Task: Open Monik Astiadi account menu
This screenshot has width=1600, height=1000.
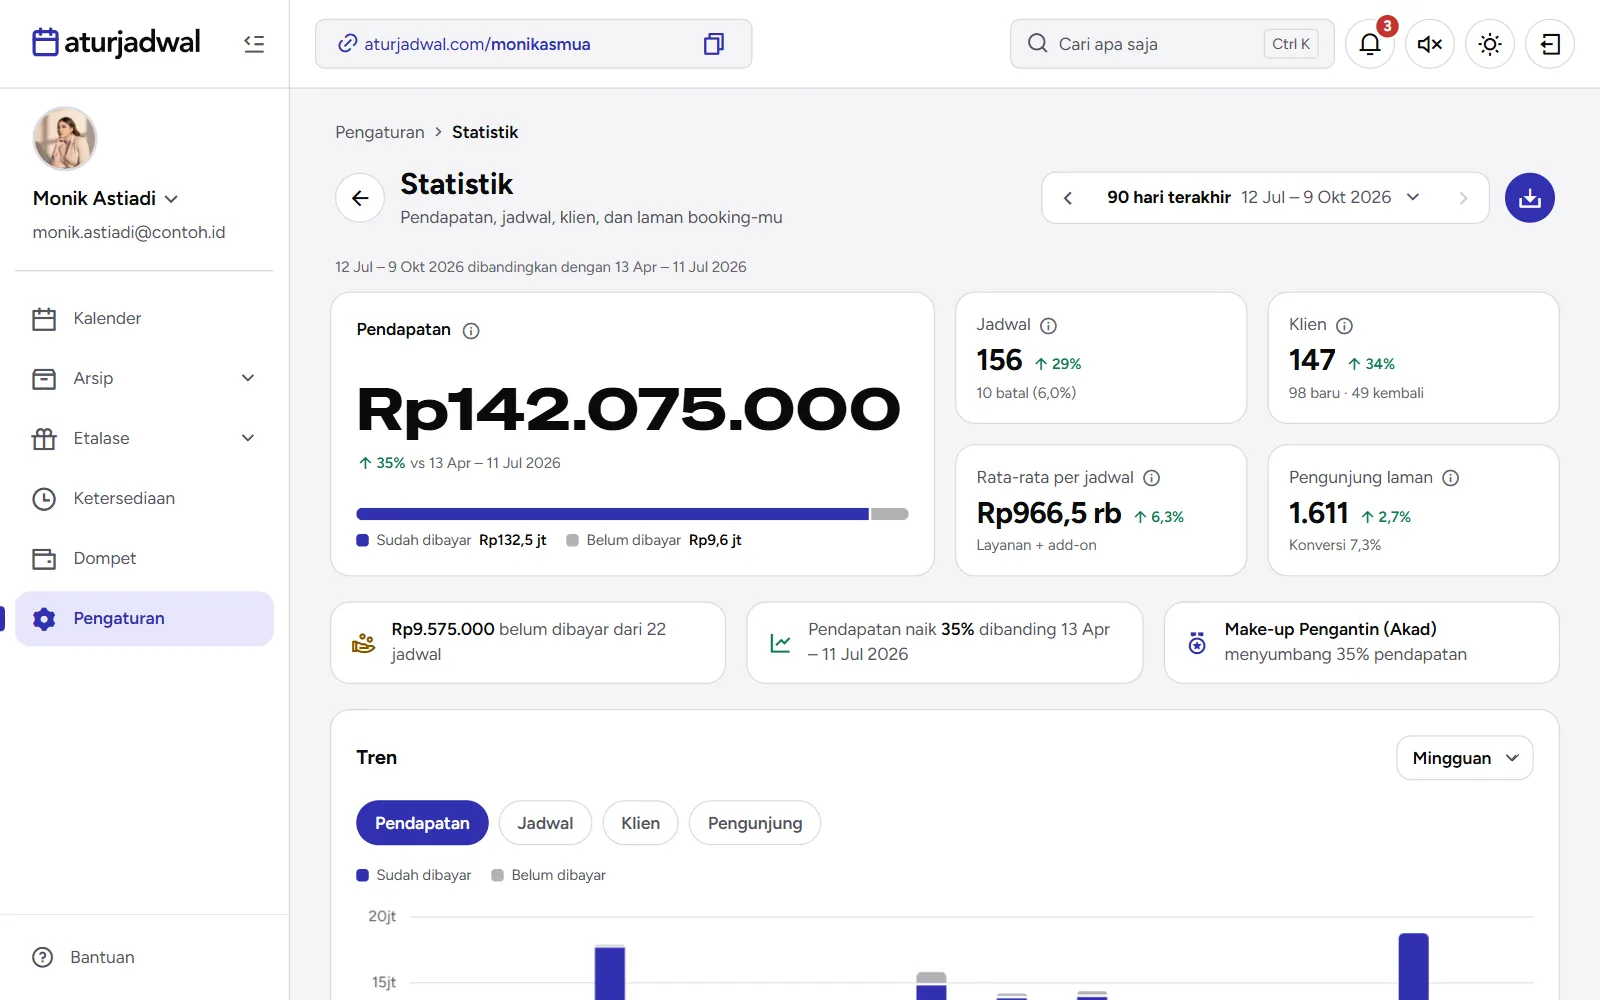Action: coord(106,199)
